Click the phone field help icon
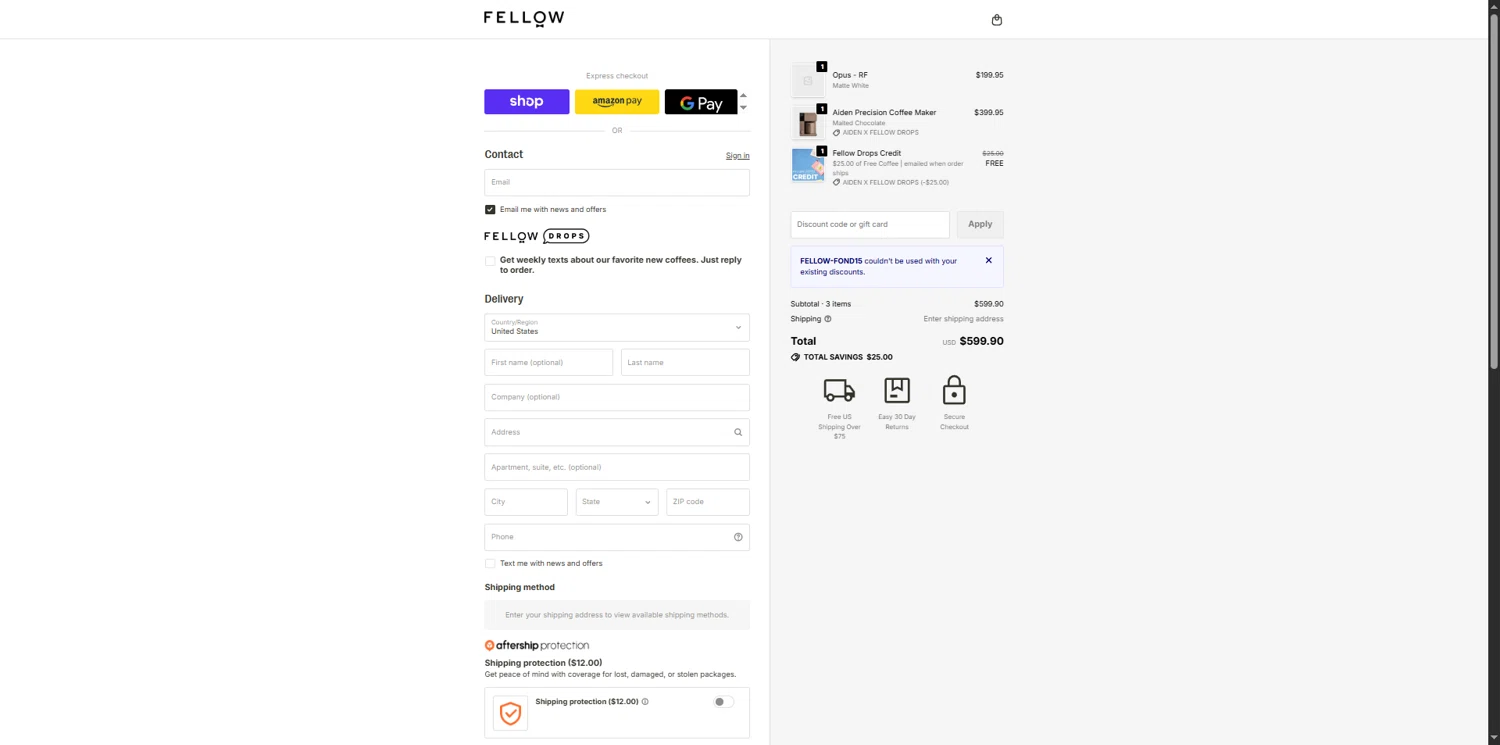 (738, 537)
